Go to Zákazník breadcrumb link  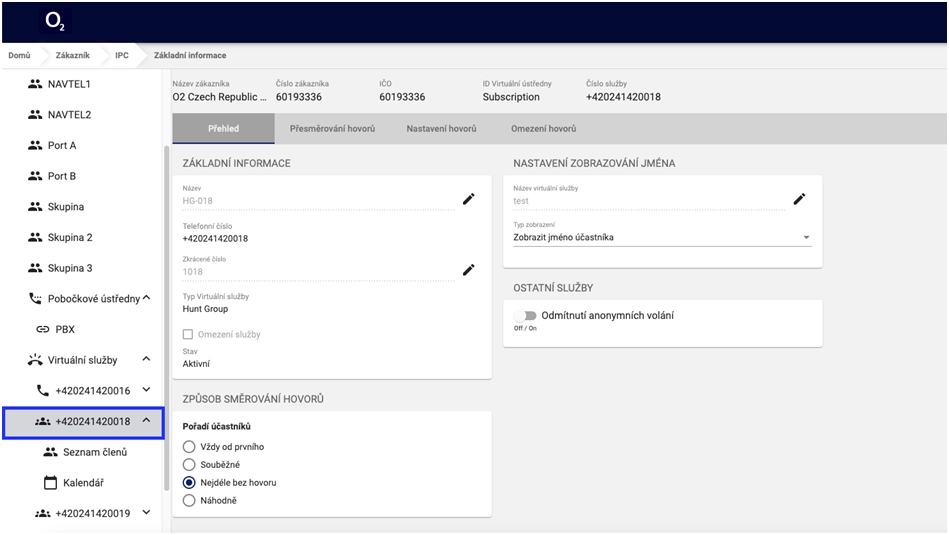pos(72,55)
